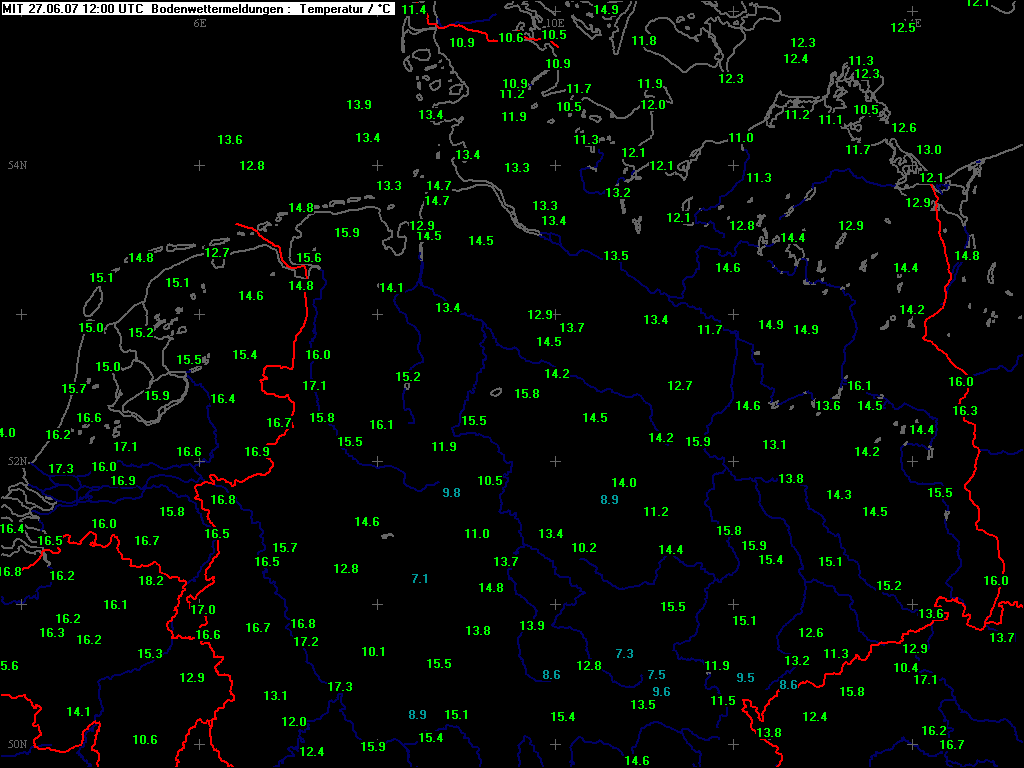Select the 13.0 temperature reading
This screenshot has width=1024, height=768.
(x=929, y=150)
